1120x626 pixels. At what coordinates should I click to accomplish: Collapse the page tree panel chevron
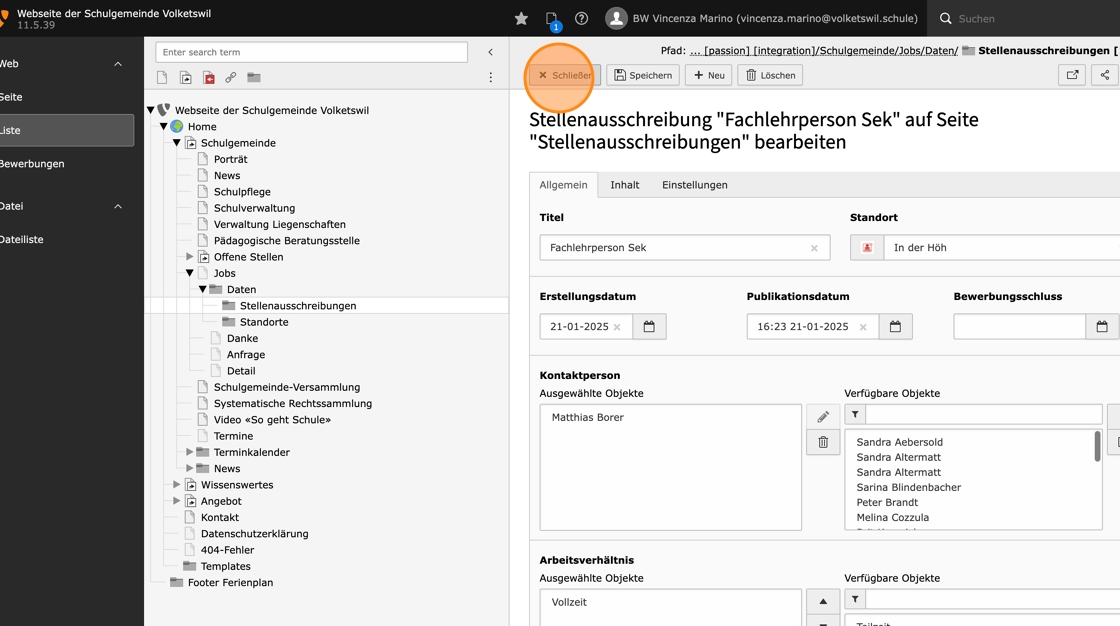[x=491, y=52]
